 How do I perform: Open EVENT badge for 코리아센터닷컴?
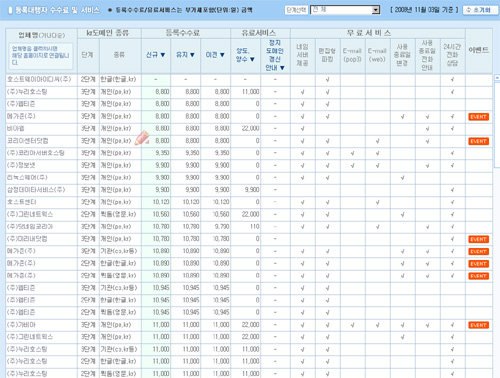coord(478,141)
